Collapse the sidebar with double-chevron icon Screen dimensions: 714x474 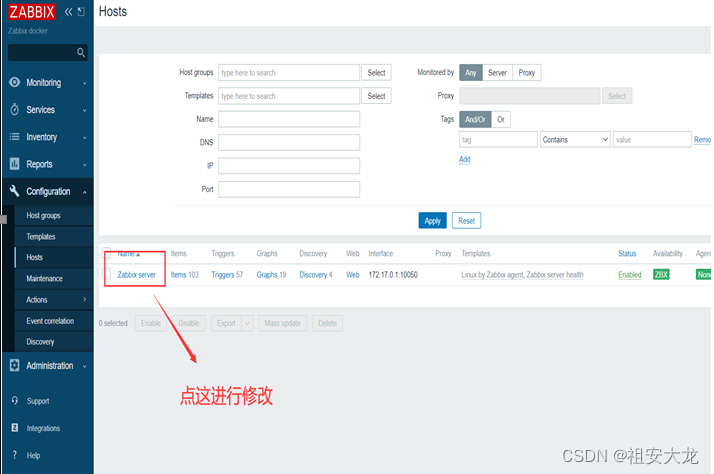68,12
